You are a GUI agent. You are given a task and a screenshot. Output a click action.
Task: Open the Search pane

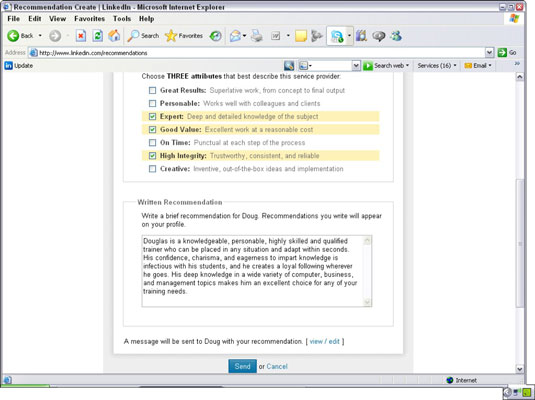pos(143,35)
